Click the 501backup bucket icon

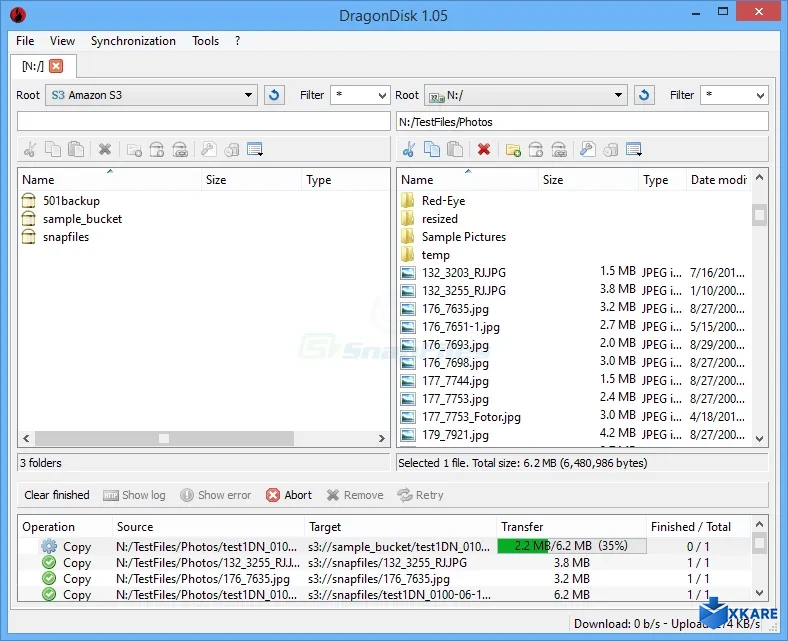[29, 201]
